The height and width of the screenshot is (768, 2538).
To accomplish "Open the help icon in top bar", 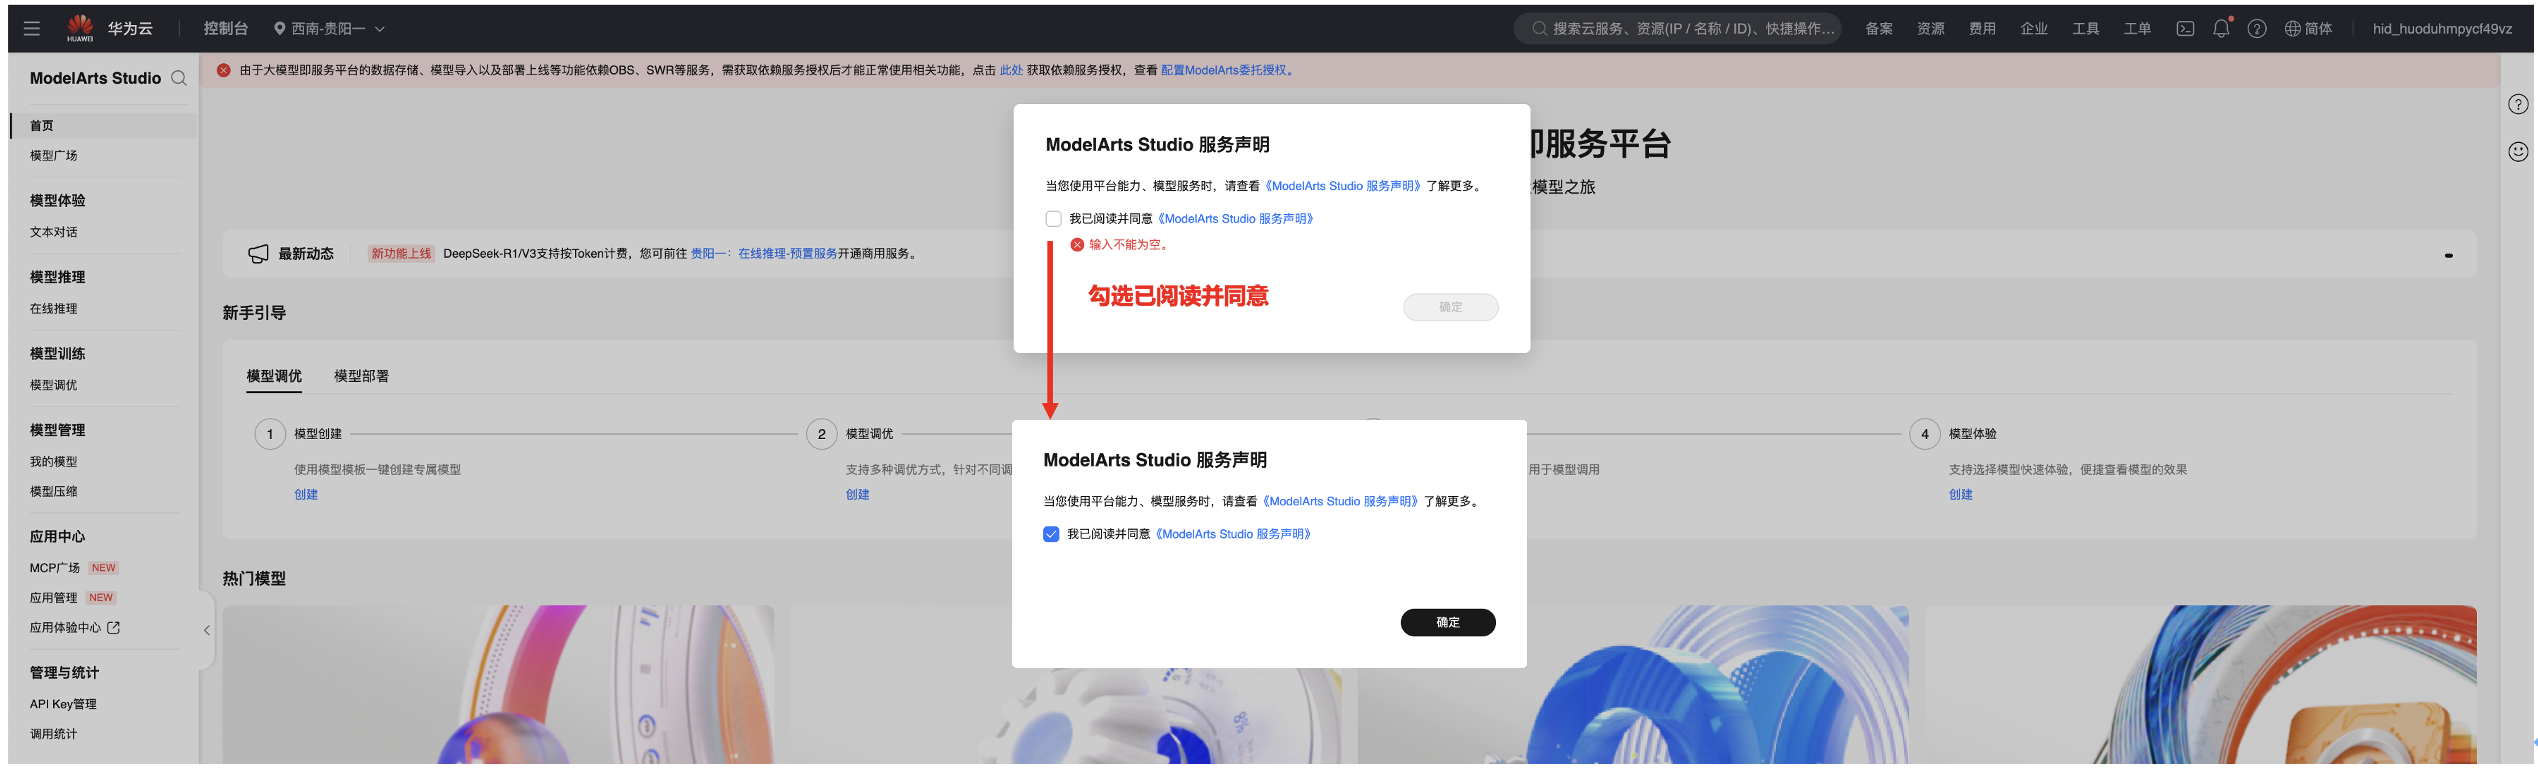I will [2257, 28].
